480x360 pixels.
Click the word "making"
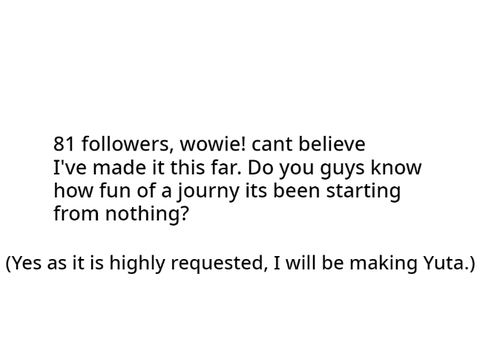coord(383,264)
